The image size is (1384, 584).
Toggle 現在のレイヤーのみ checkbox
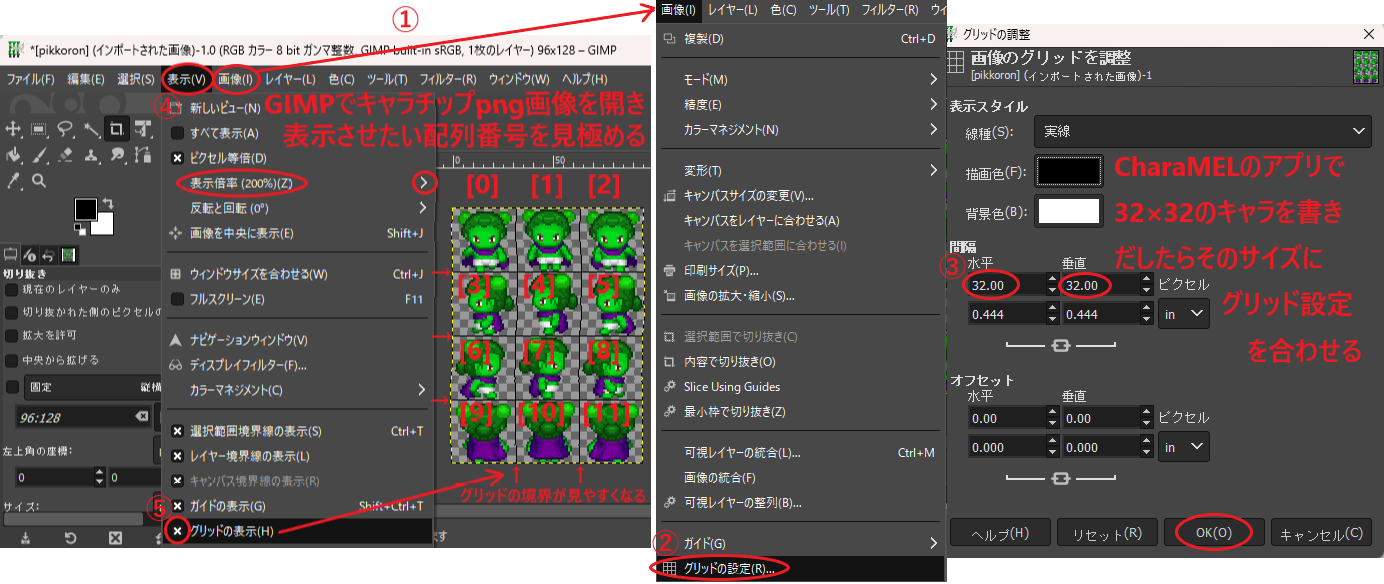click(x=12, y=288)
